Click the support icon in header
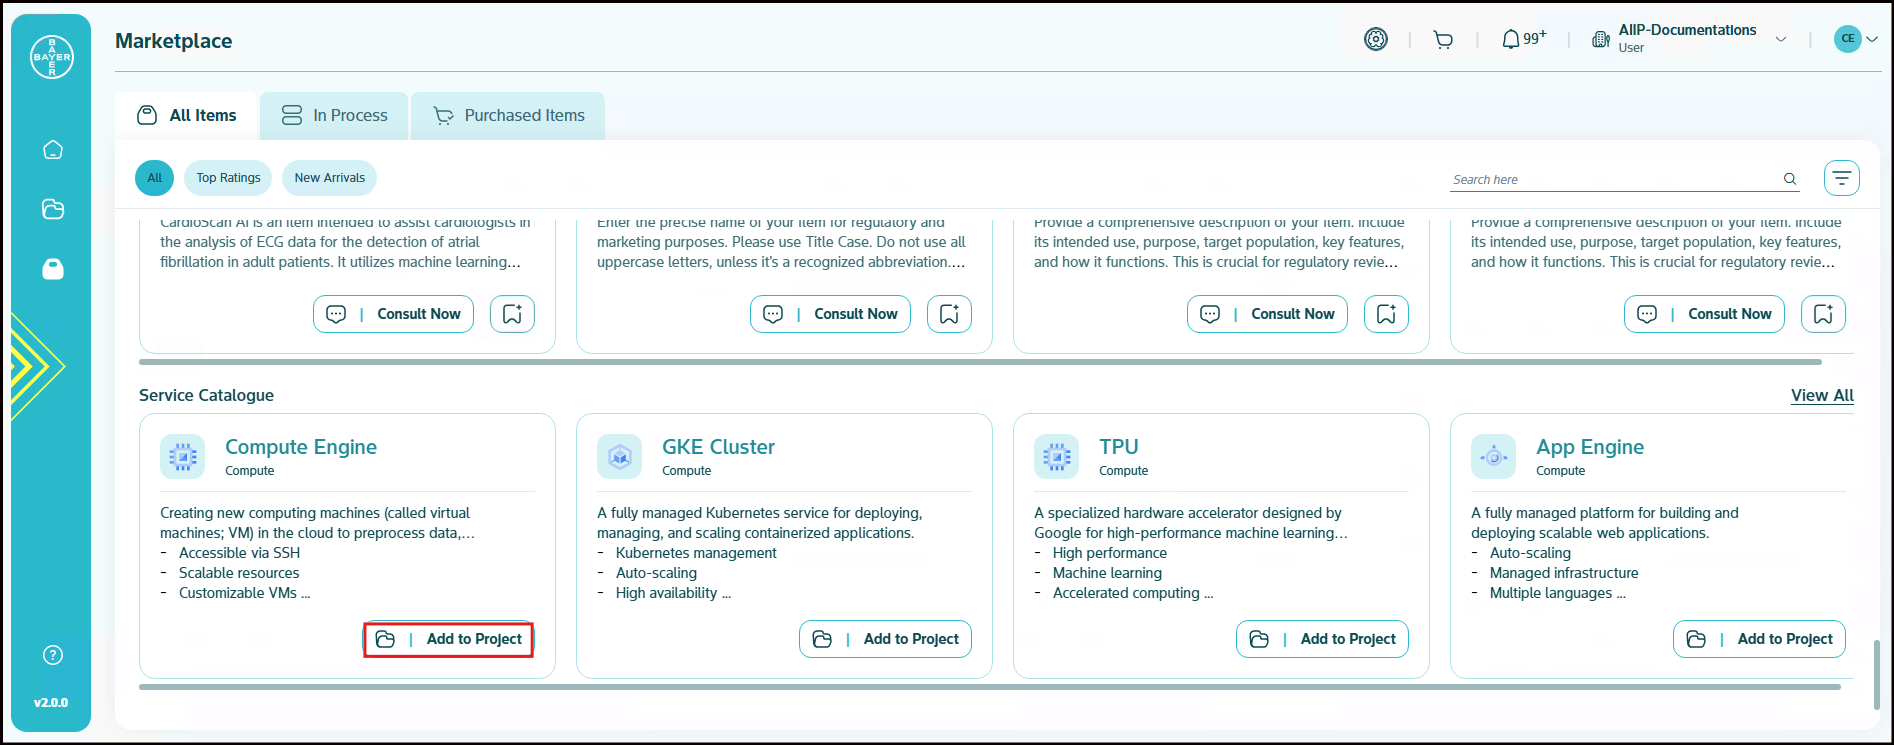Screen dimensions: 1894x745 pos(1376,39)
